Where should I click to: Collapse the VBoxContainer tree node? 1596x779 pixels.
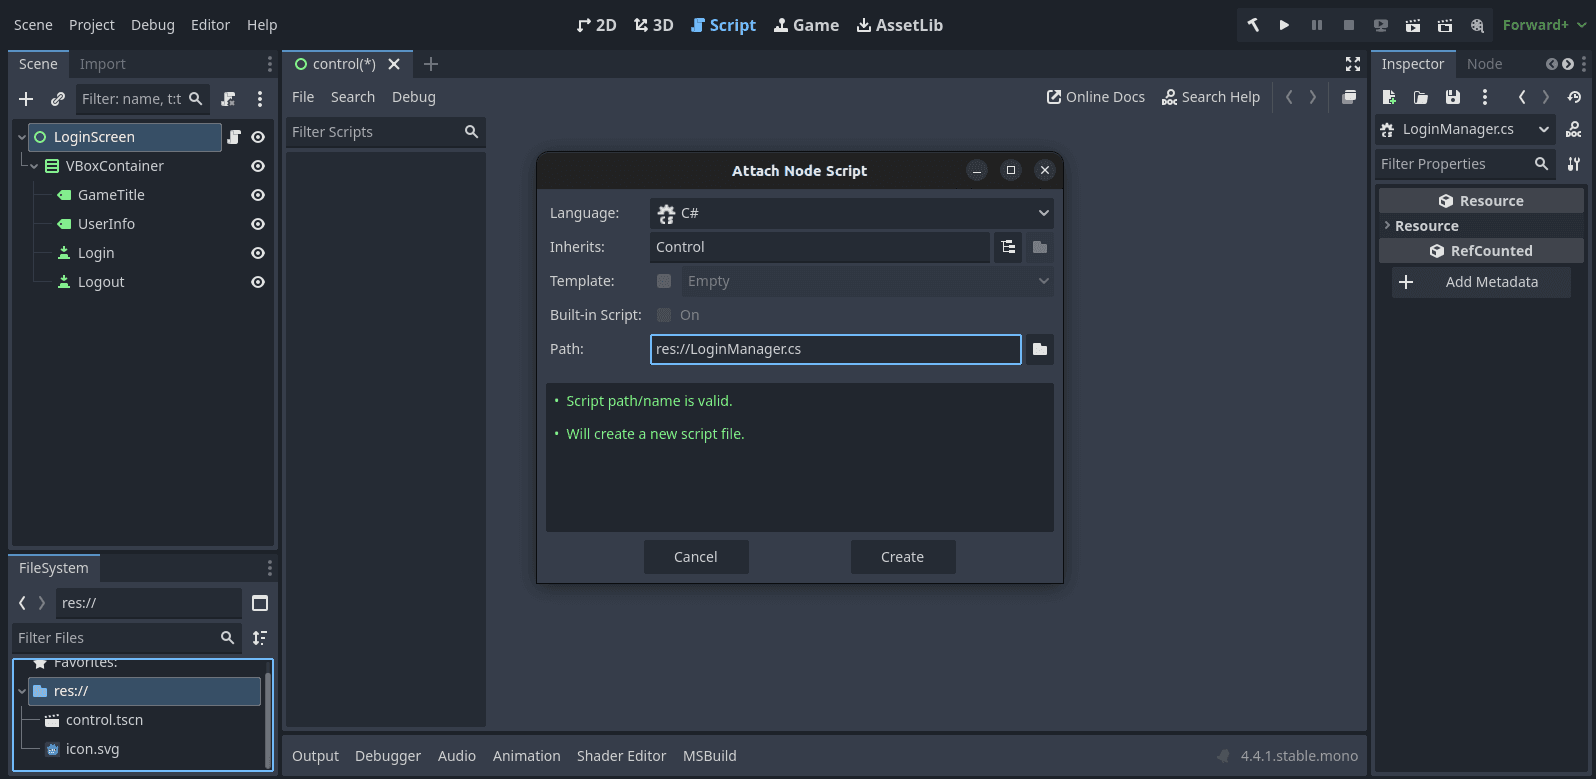34,166
